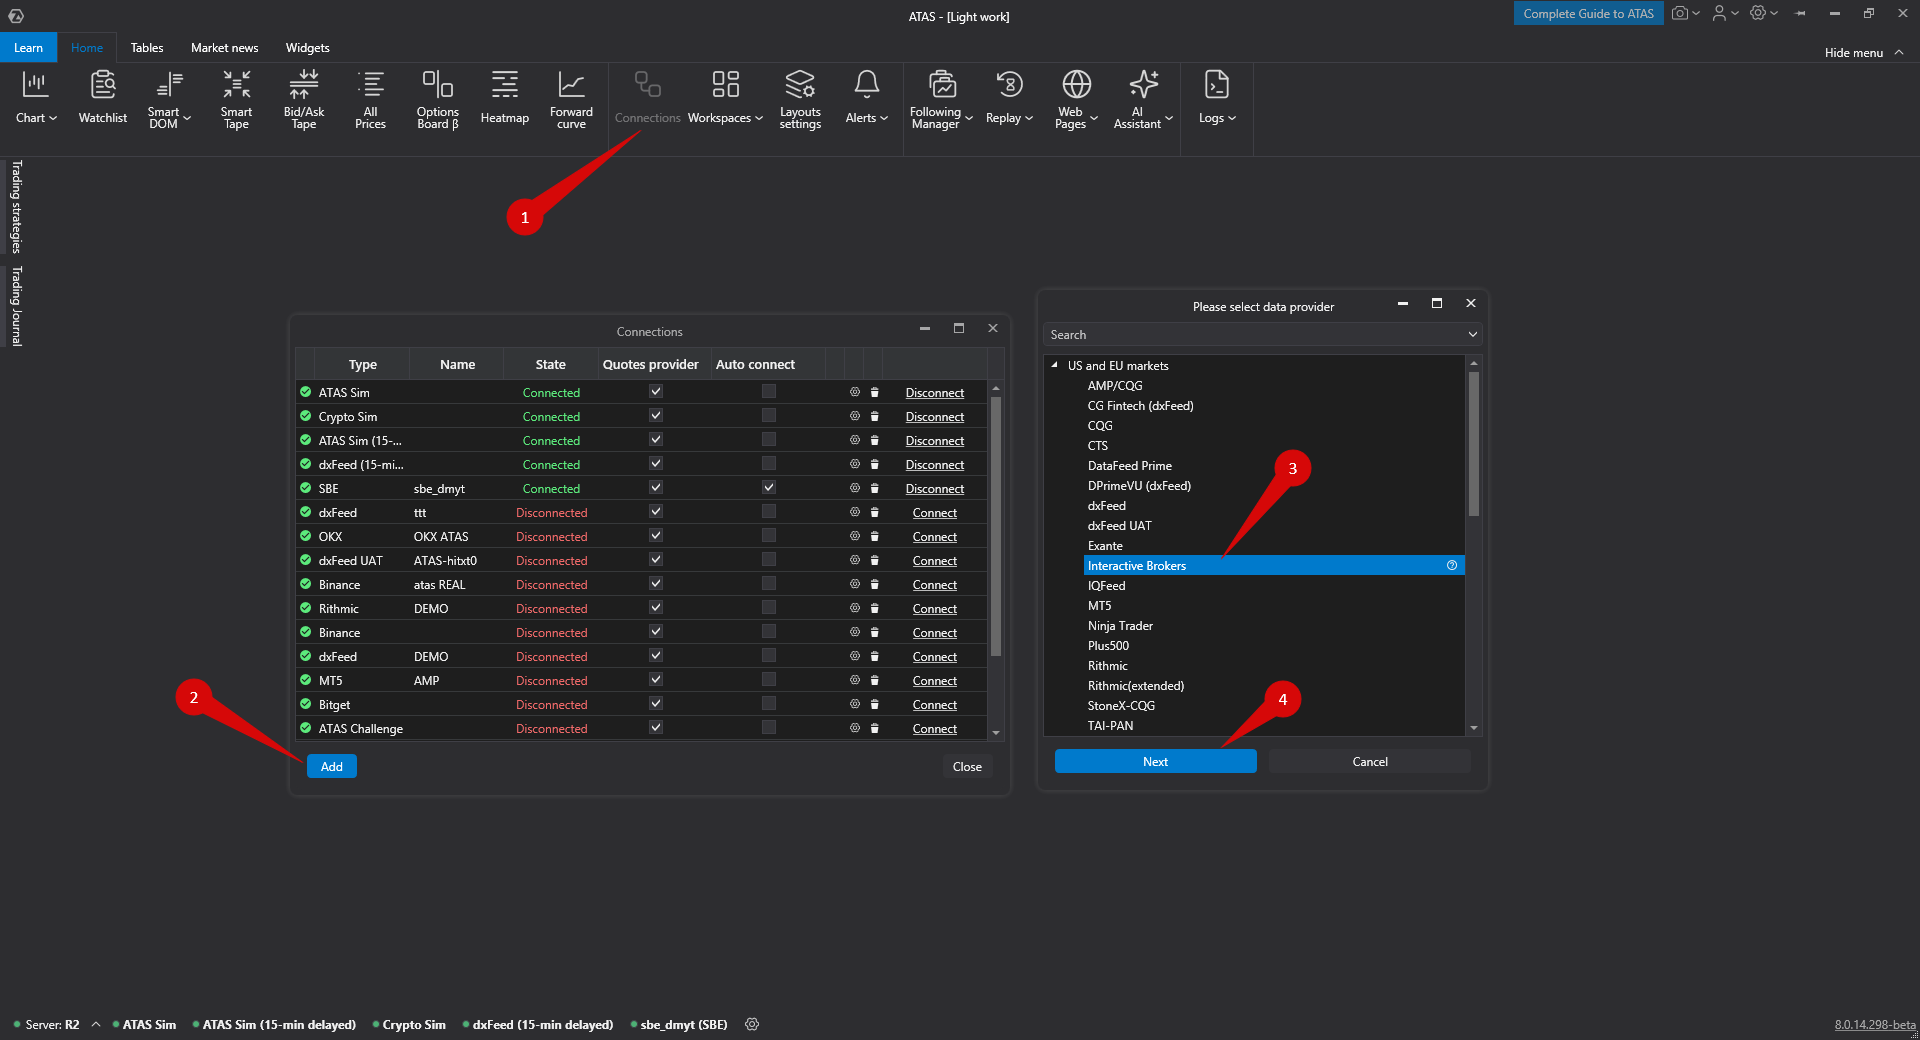Open the Chart dropdown menu
This screenshot has width=1920, height=1040.
tap(36, 98)
